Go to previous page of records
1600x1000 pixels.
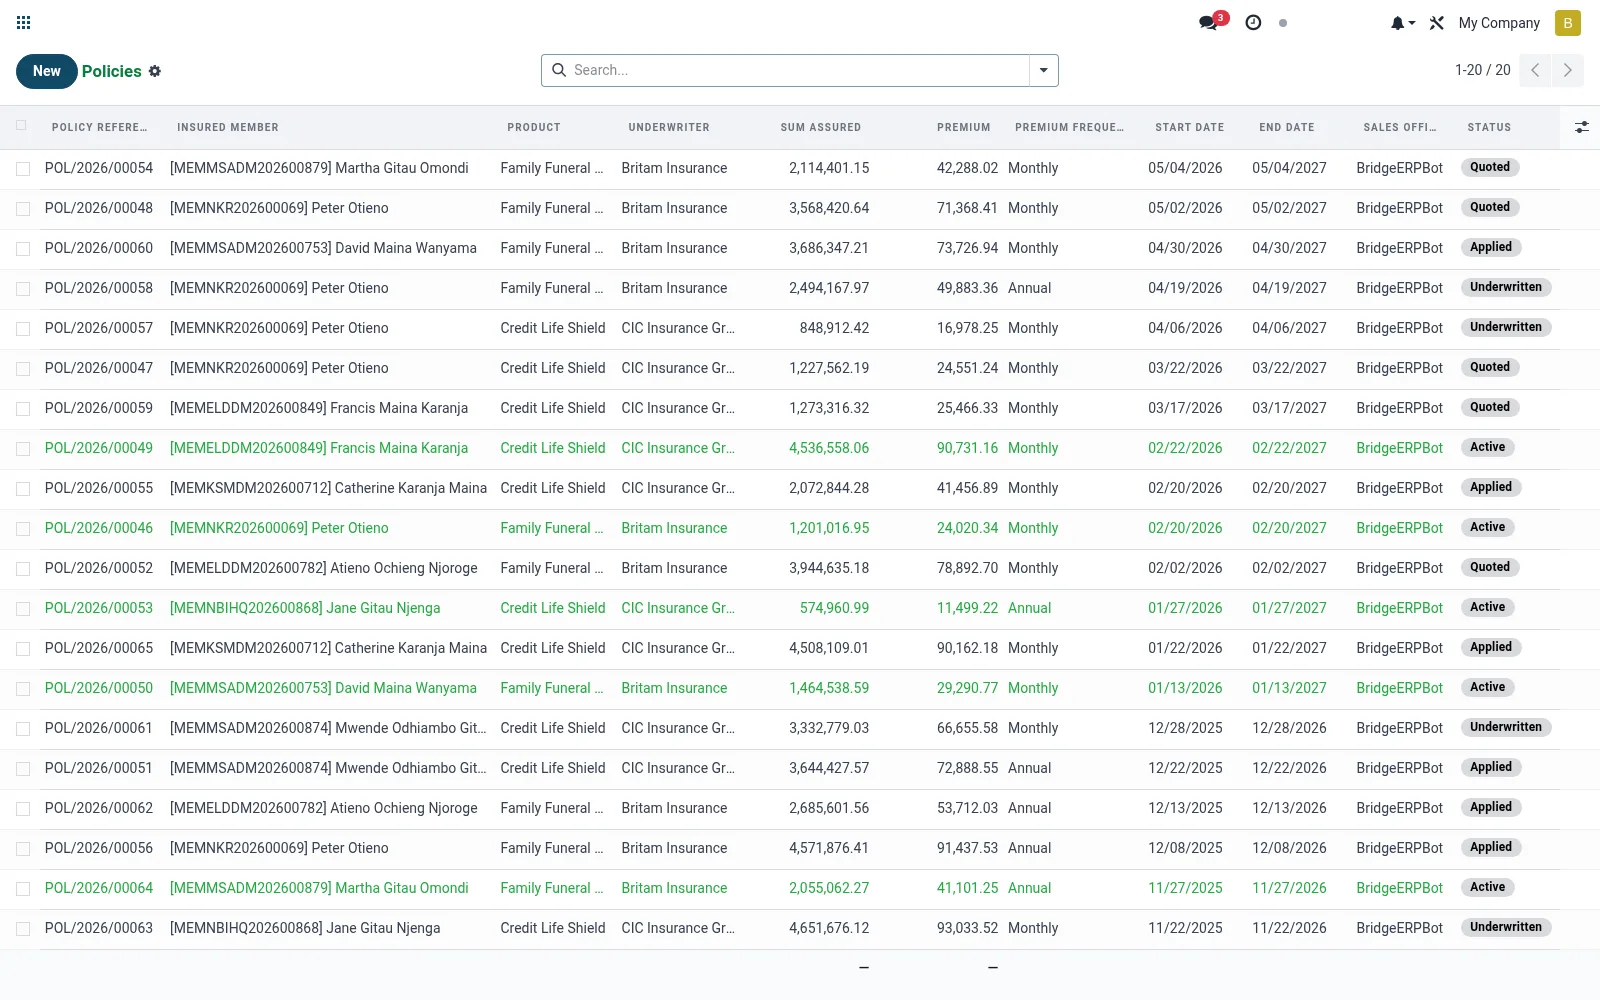(x=1535, y=70)
